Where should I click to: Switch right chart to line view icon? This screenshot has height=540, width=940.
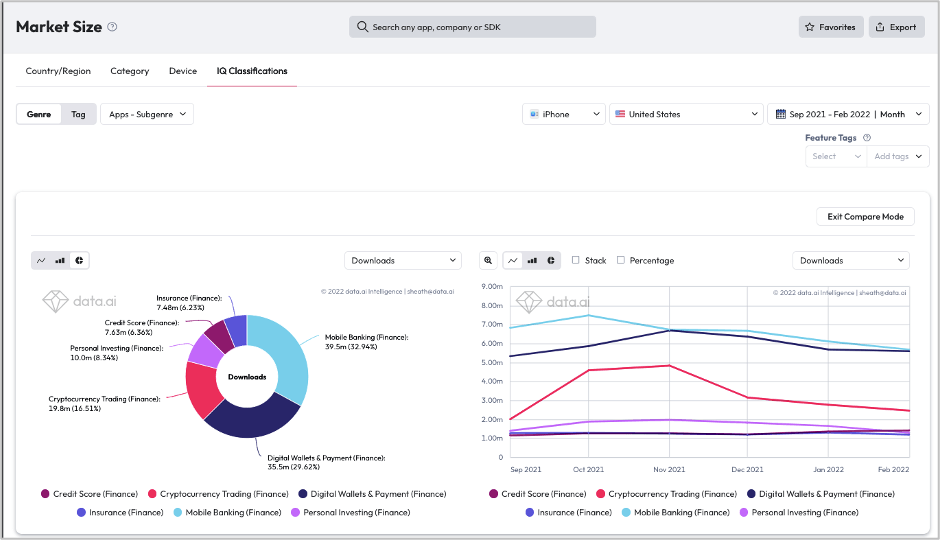[x=513, y=261]
